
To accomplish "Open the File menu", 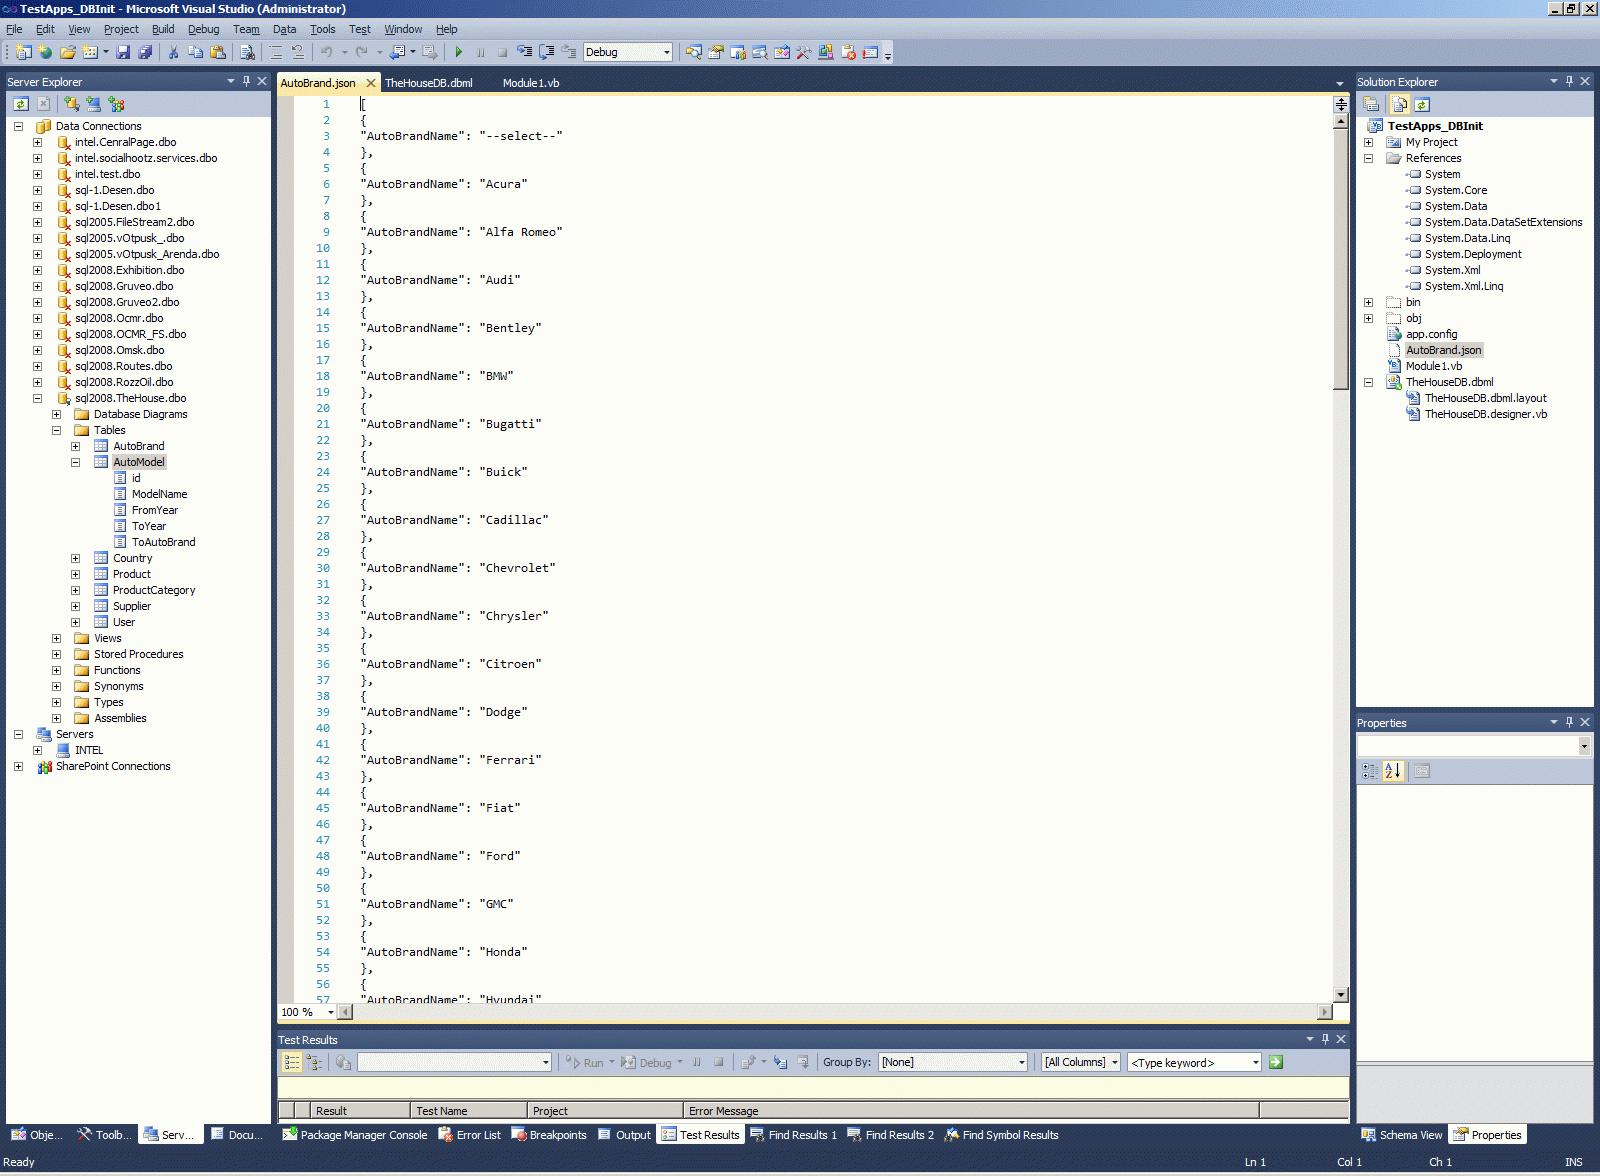I will pos(14,29).
